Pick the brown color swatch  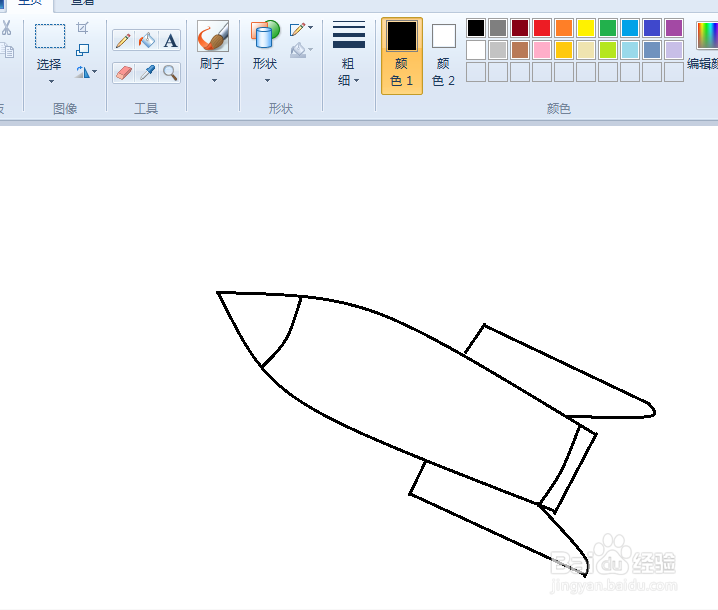coord(520,50)
